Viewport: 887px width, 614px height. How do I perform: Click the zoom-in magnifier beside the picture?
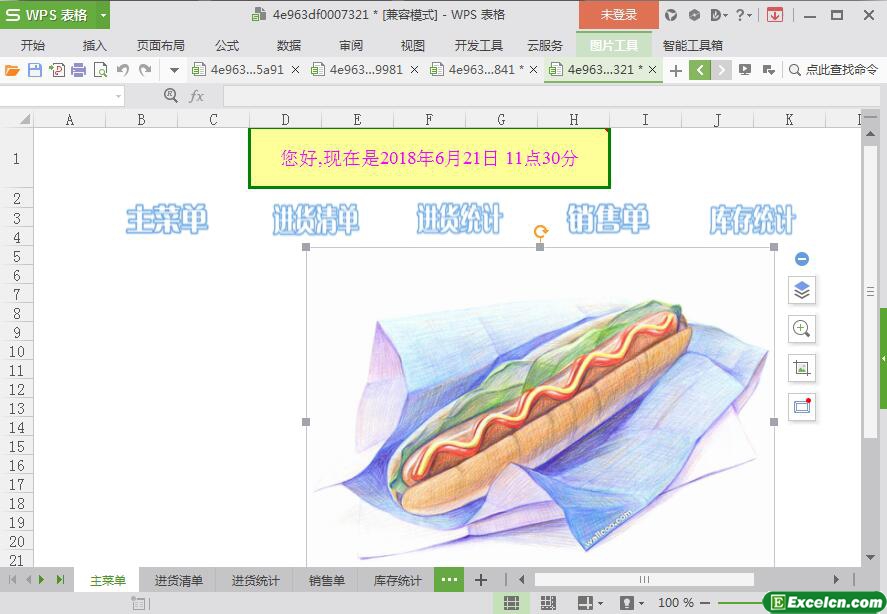coord(802,329)
